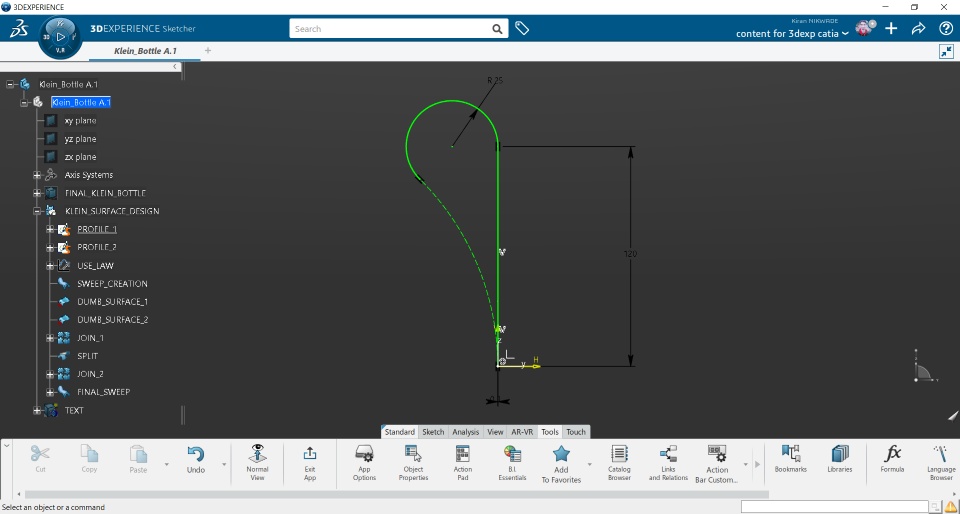This screenshot has height=514, width=960.
Task: Click the collapse-view icon top right
Action: (x=946, y=52)
